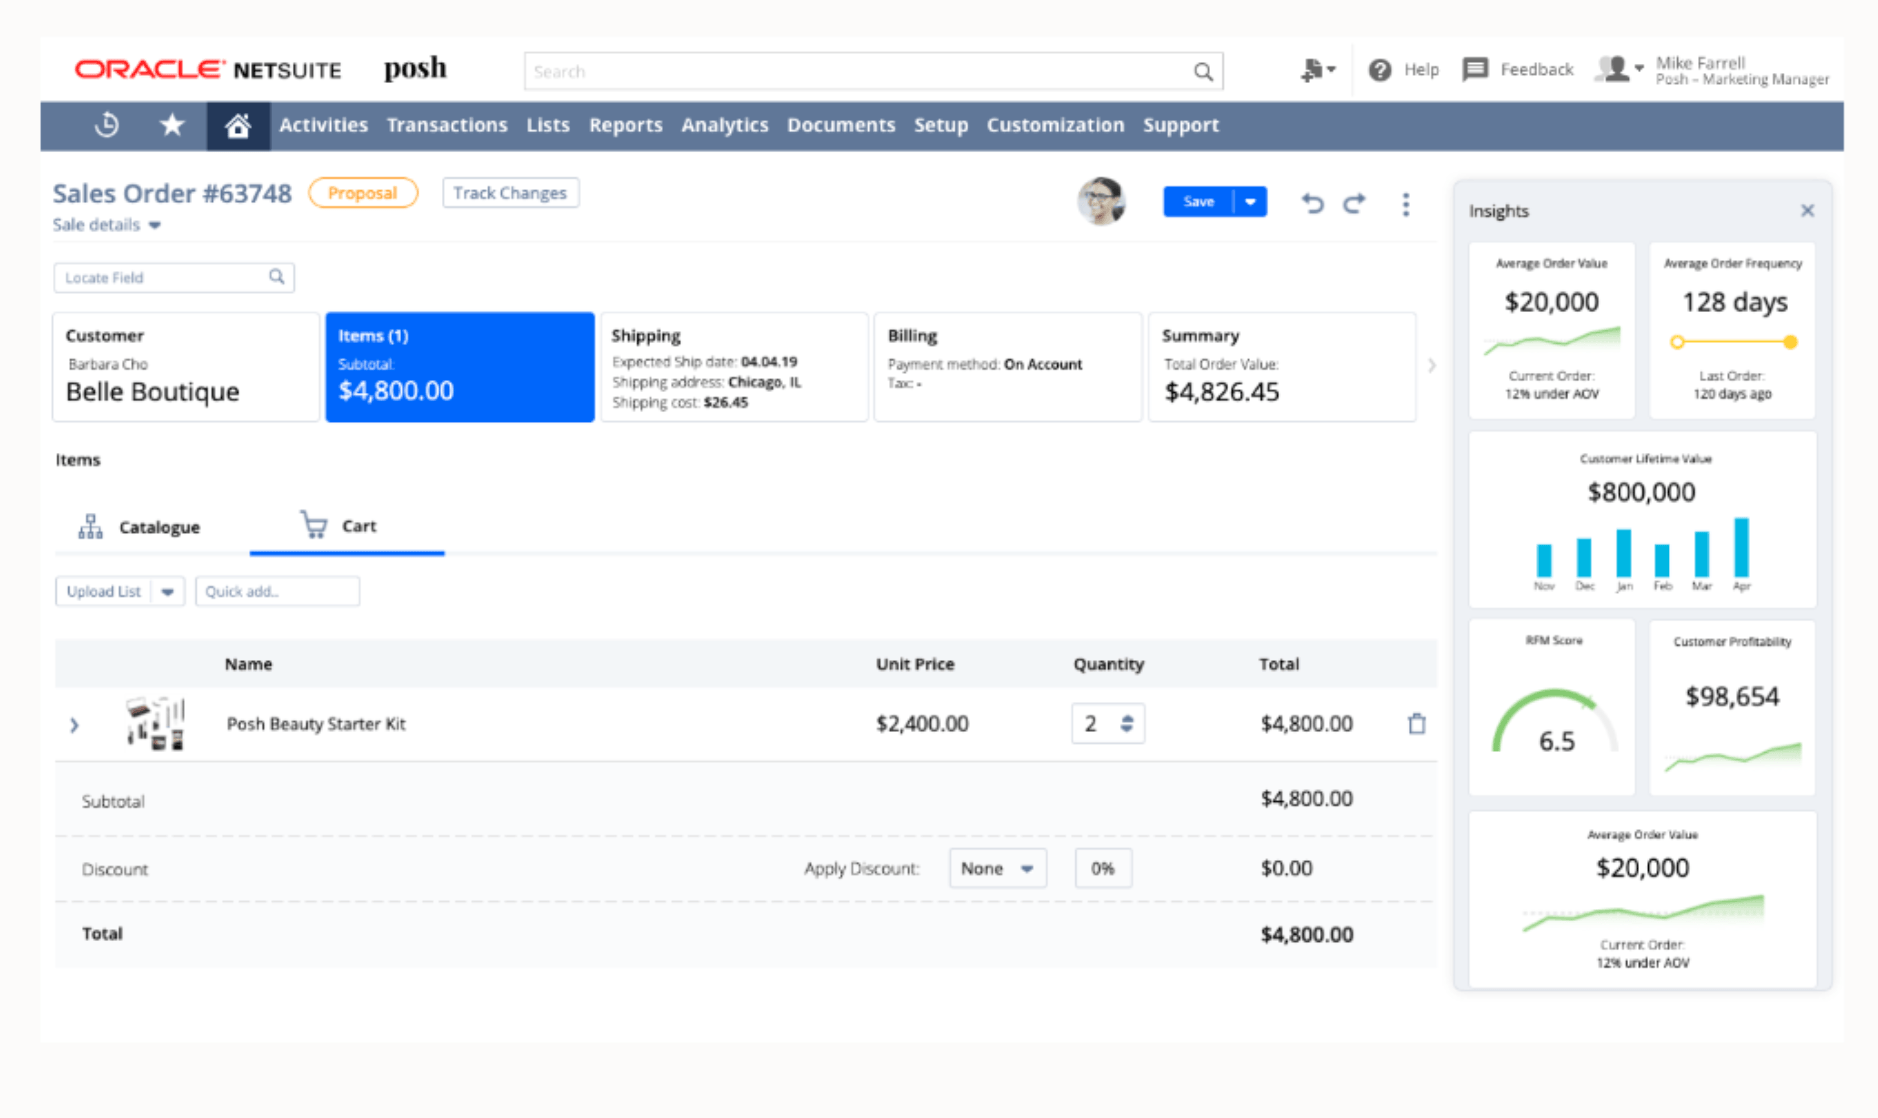The image size is (1878, 1118).
Task: Open the Upload List dropdown arrow
Action: coord(167,591)
